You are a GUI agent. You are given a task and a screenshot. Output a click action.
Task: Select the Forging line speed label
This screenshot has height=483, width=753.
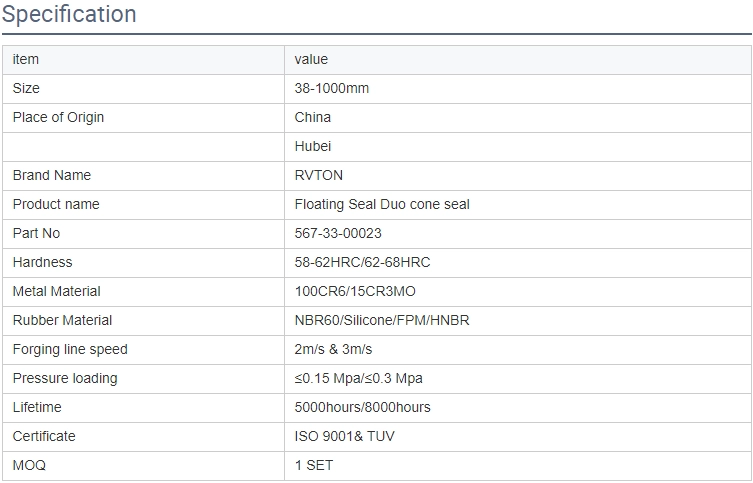pos(70,350)
